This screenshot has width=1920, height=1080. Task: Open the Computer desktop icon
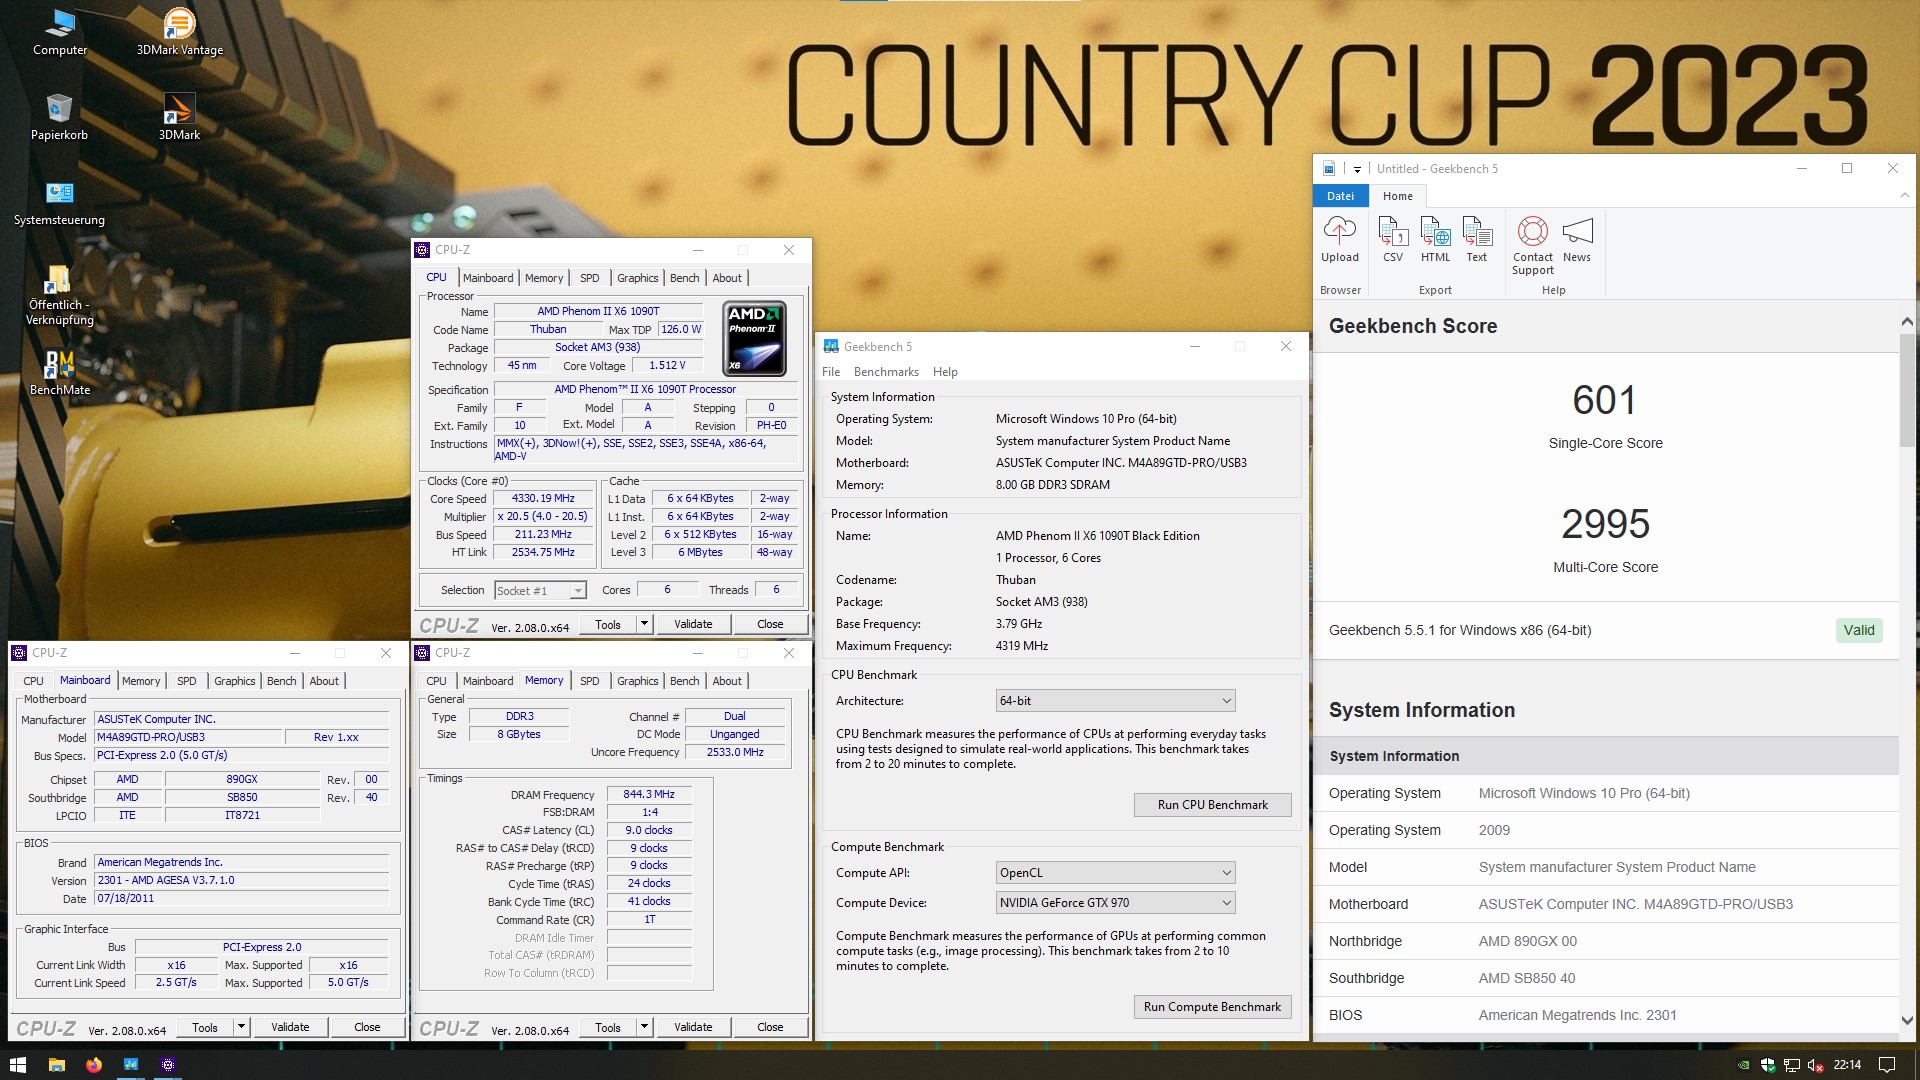(x=60, y=32)
